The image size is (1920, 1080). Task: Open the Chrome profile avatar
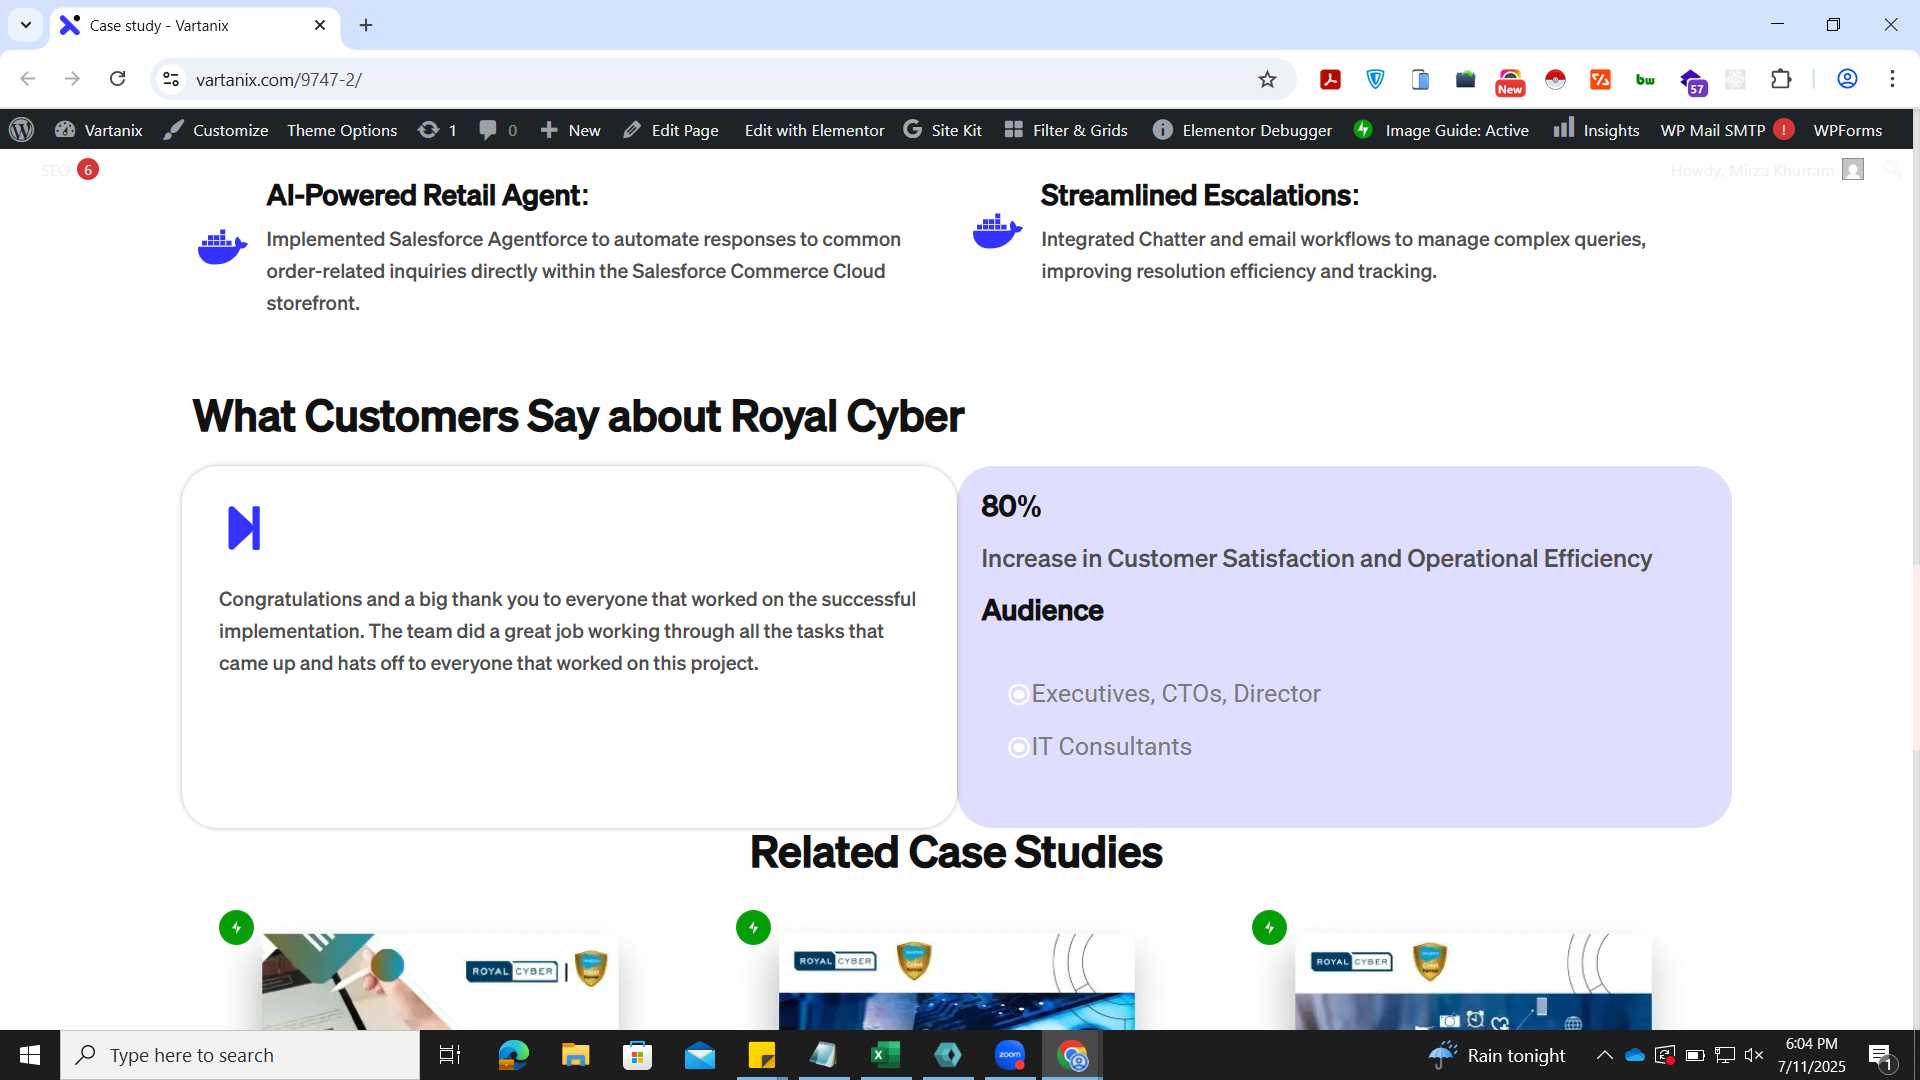tap(1847, 79)
